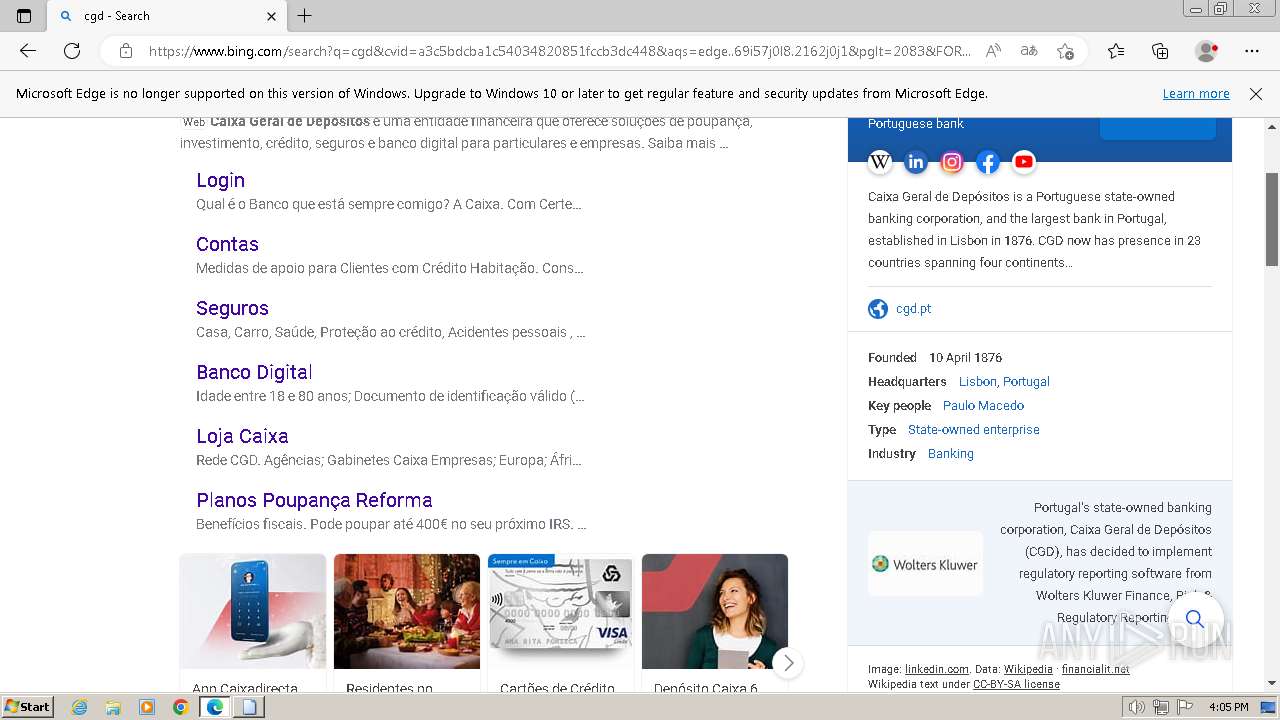Go back using the browser back arrow
Image resolution: width=1280 pixels, height=720 pixels.
pos(28,51)
